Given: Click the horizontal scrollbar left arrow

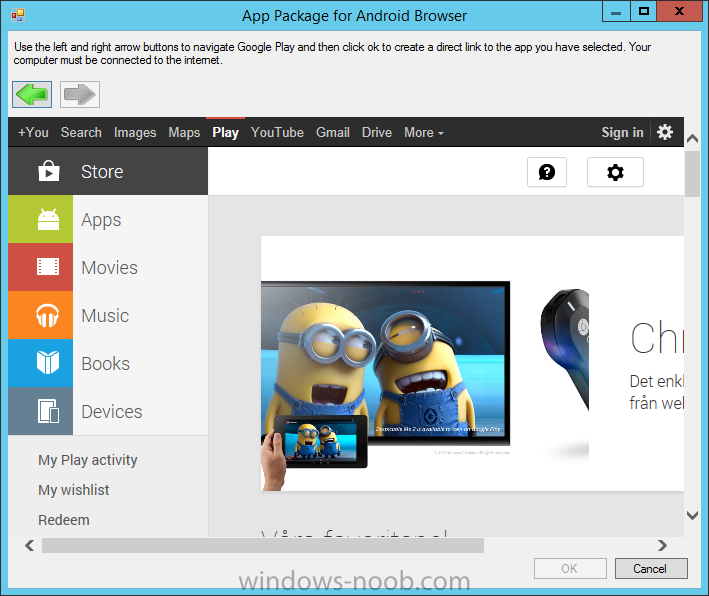Looking at the screenshot, I should 30,546.
